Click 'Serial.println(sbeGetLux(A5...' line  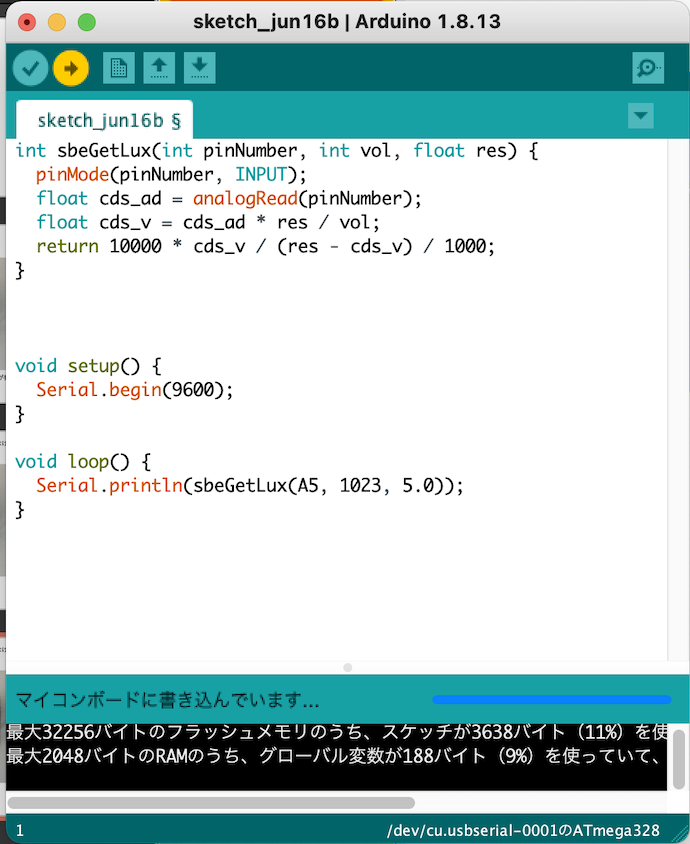tap(249, 486)
